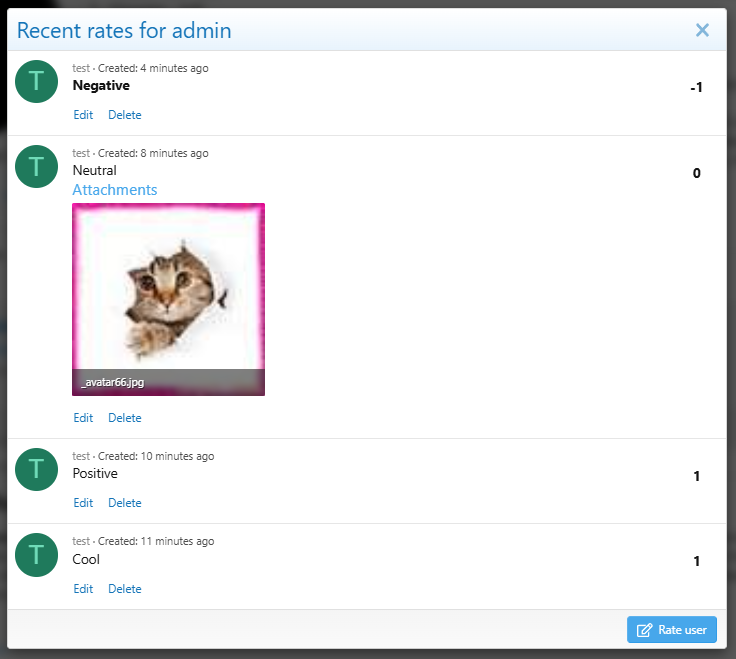This screenshot has width=736, height=659.
Task: Edit the Neutral rating
Action: point(83,418)
